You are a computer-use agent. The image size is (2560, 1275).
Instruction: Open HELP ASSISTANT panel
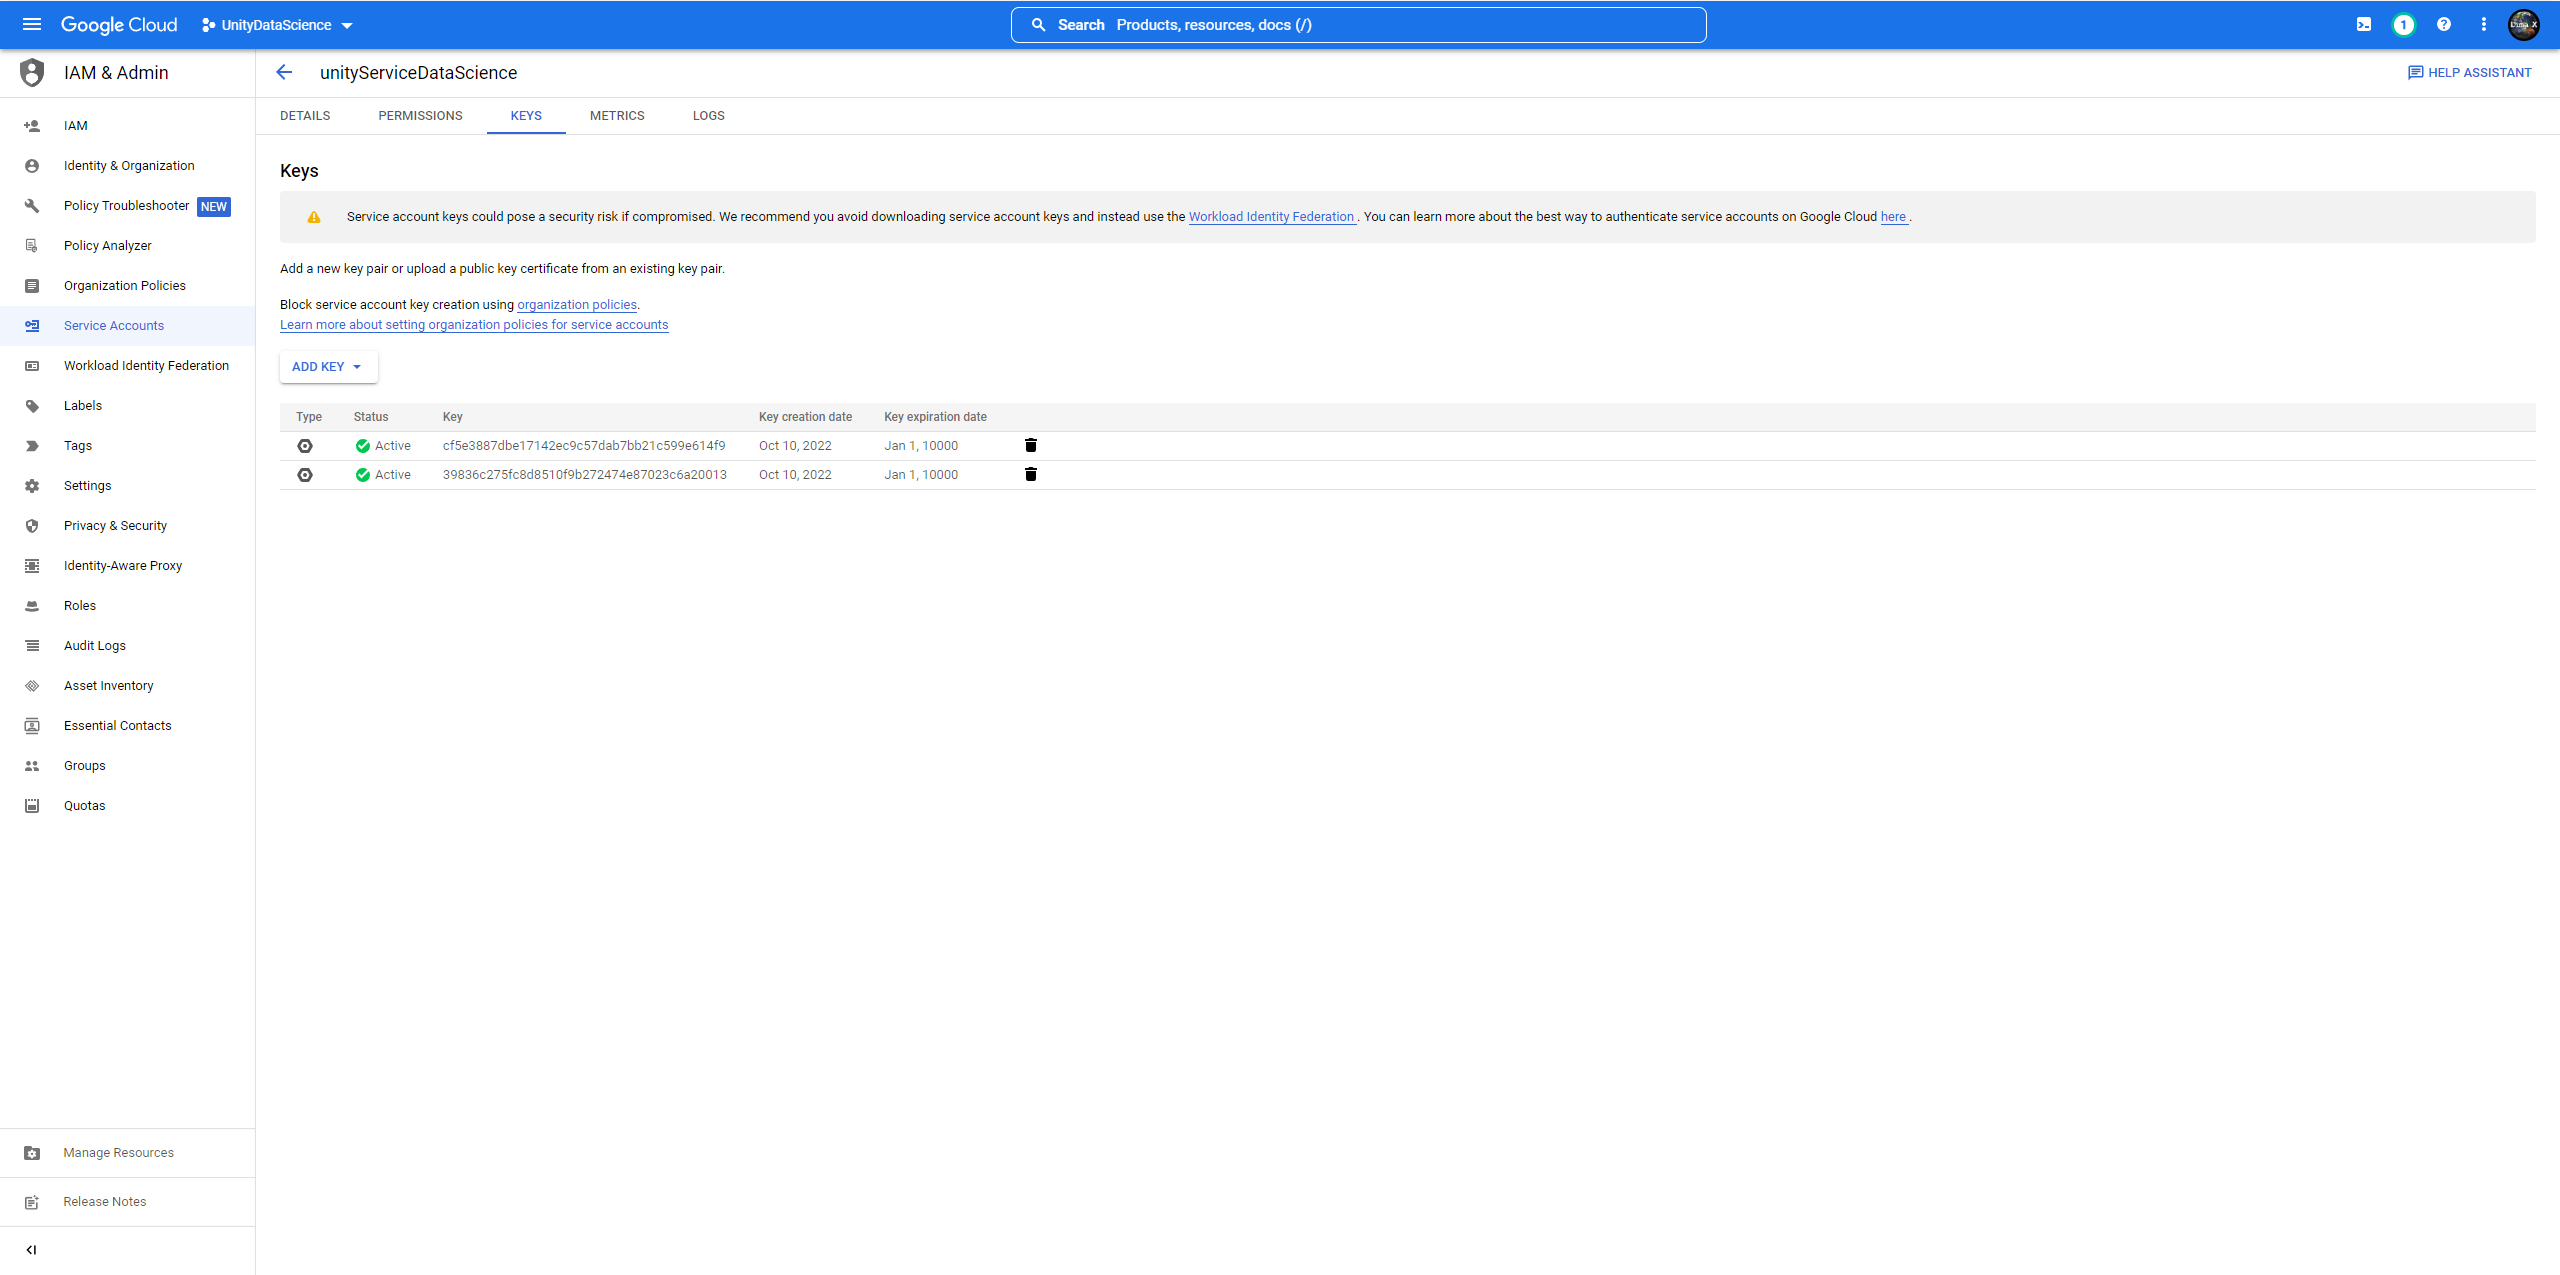2470,73
